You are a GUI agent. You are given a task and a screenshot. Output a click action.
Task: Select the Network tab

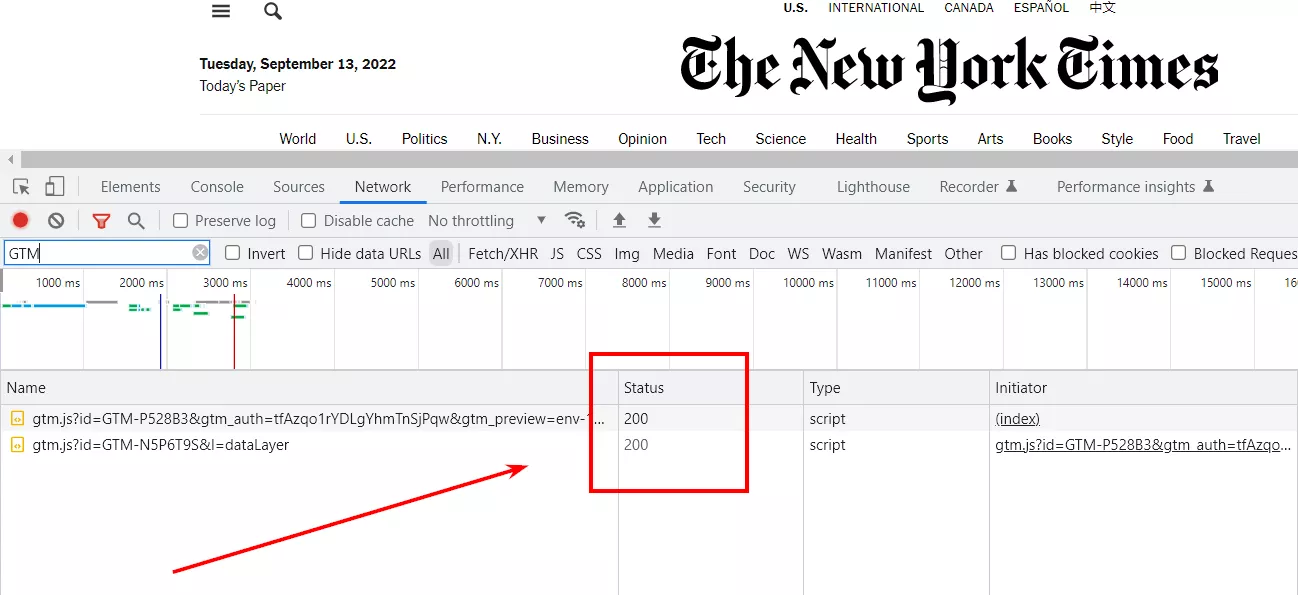383,187
